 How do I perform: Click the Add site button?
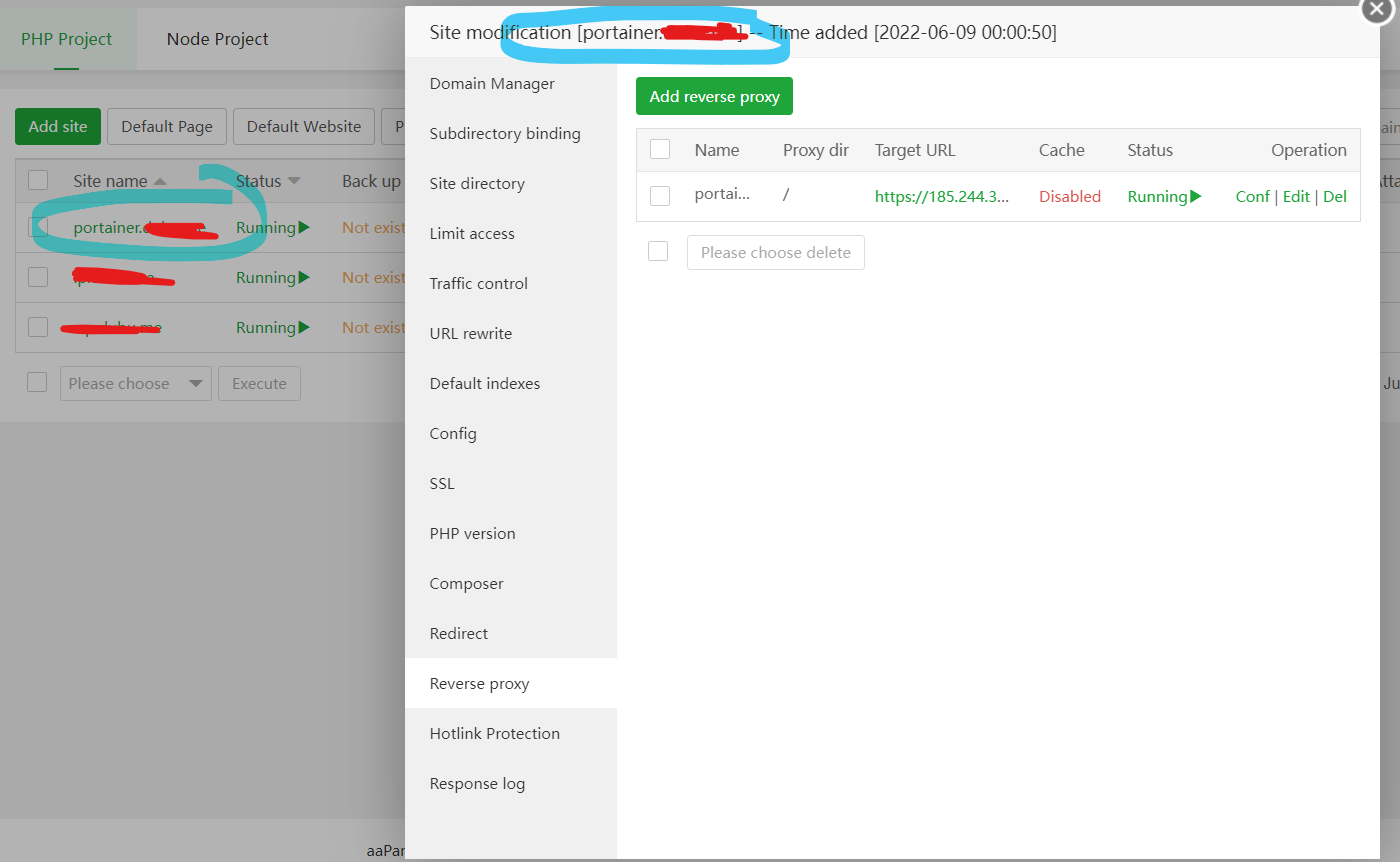(x=57, y=126)
